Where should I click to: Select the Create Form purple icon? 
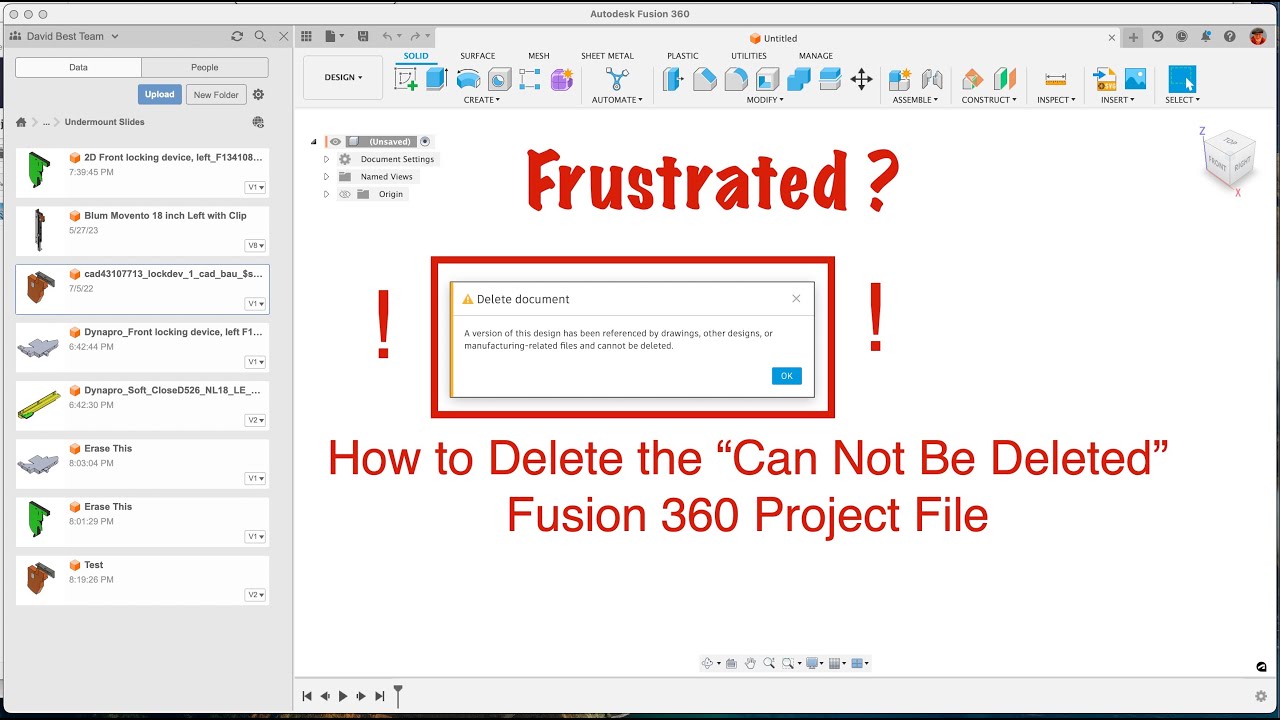[x=562, y=79]
